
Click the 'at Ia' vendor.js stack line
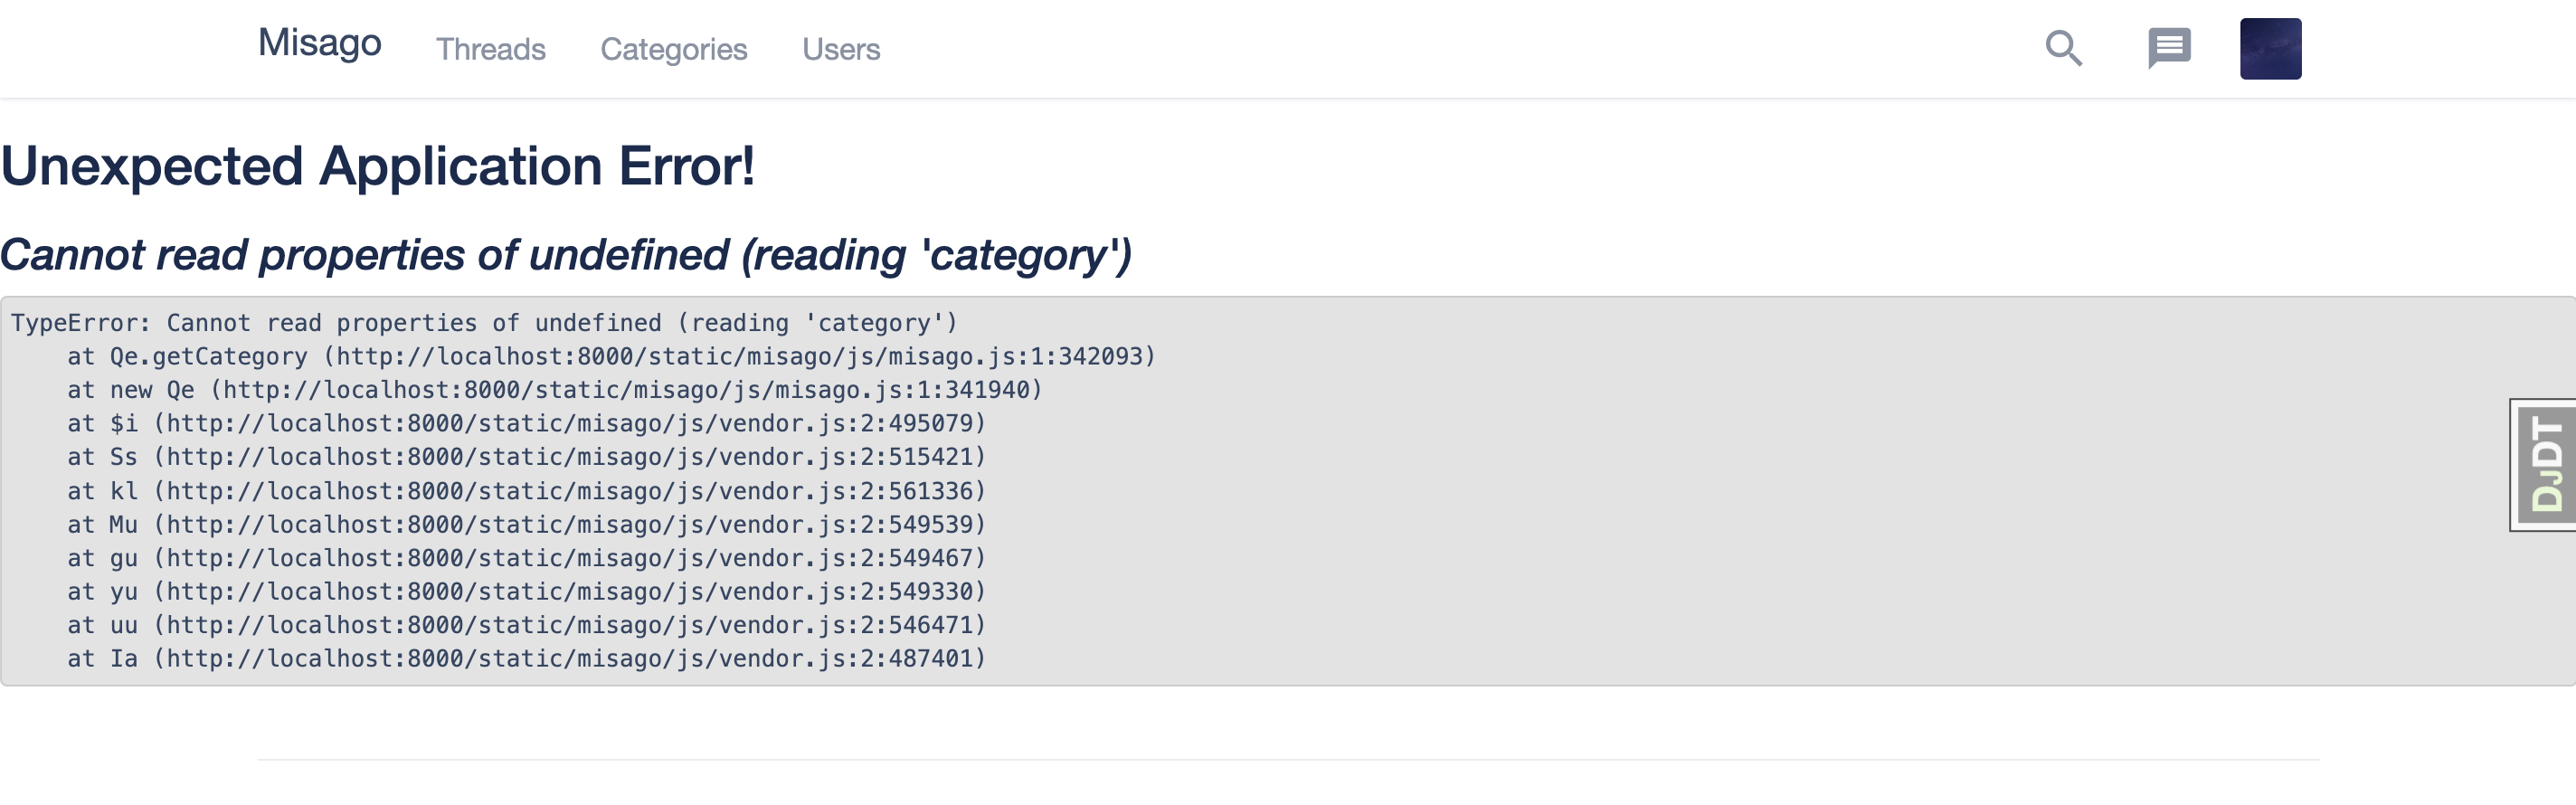(x=526, y=659)
